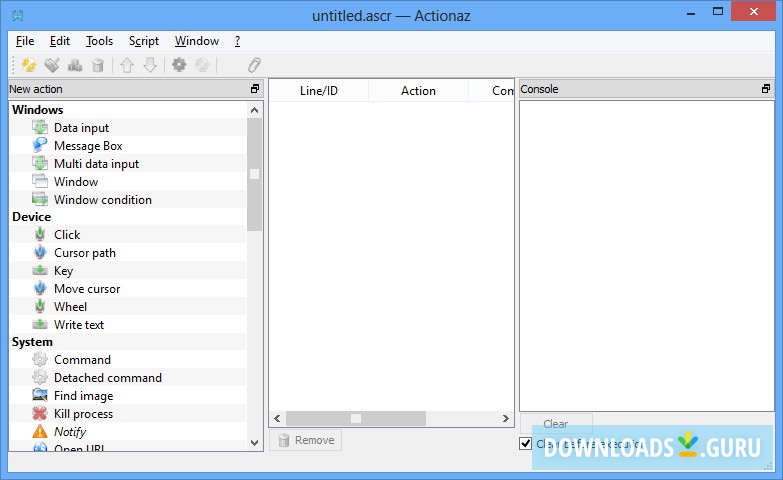Click the Find image icon
Screen dimensions: 783x480
(40, 395)
